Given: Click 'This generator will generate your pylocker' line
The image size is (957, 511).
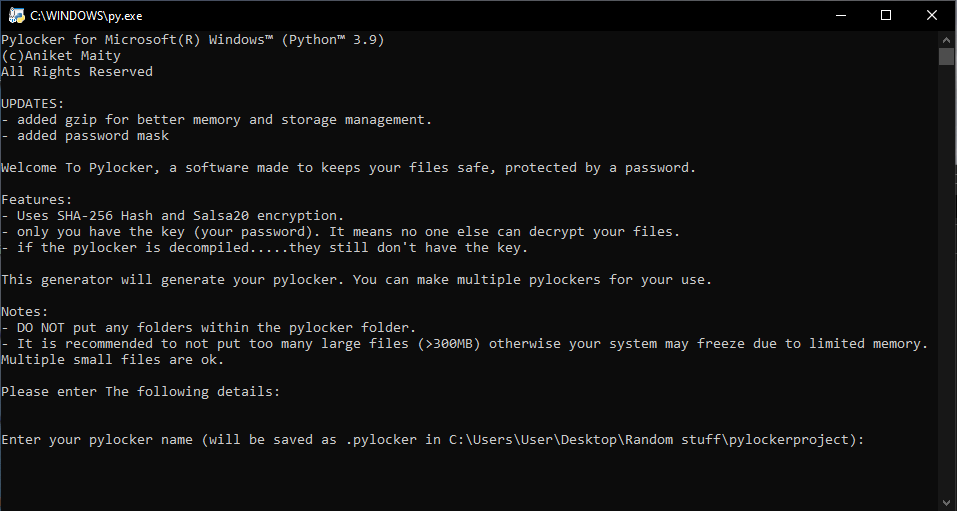Looking at the screenshot, I should click(356, 280).
